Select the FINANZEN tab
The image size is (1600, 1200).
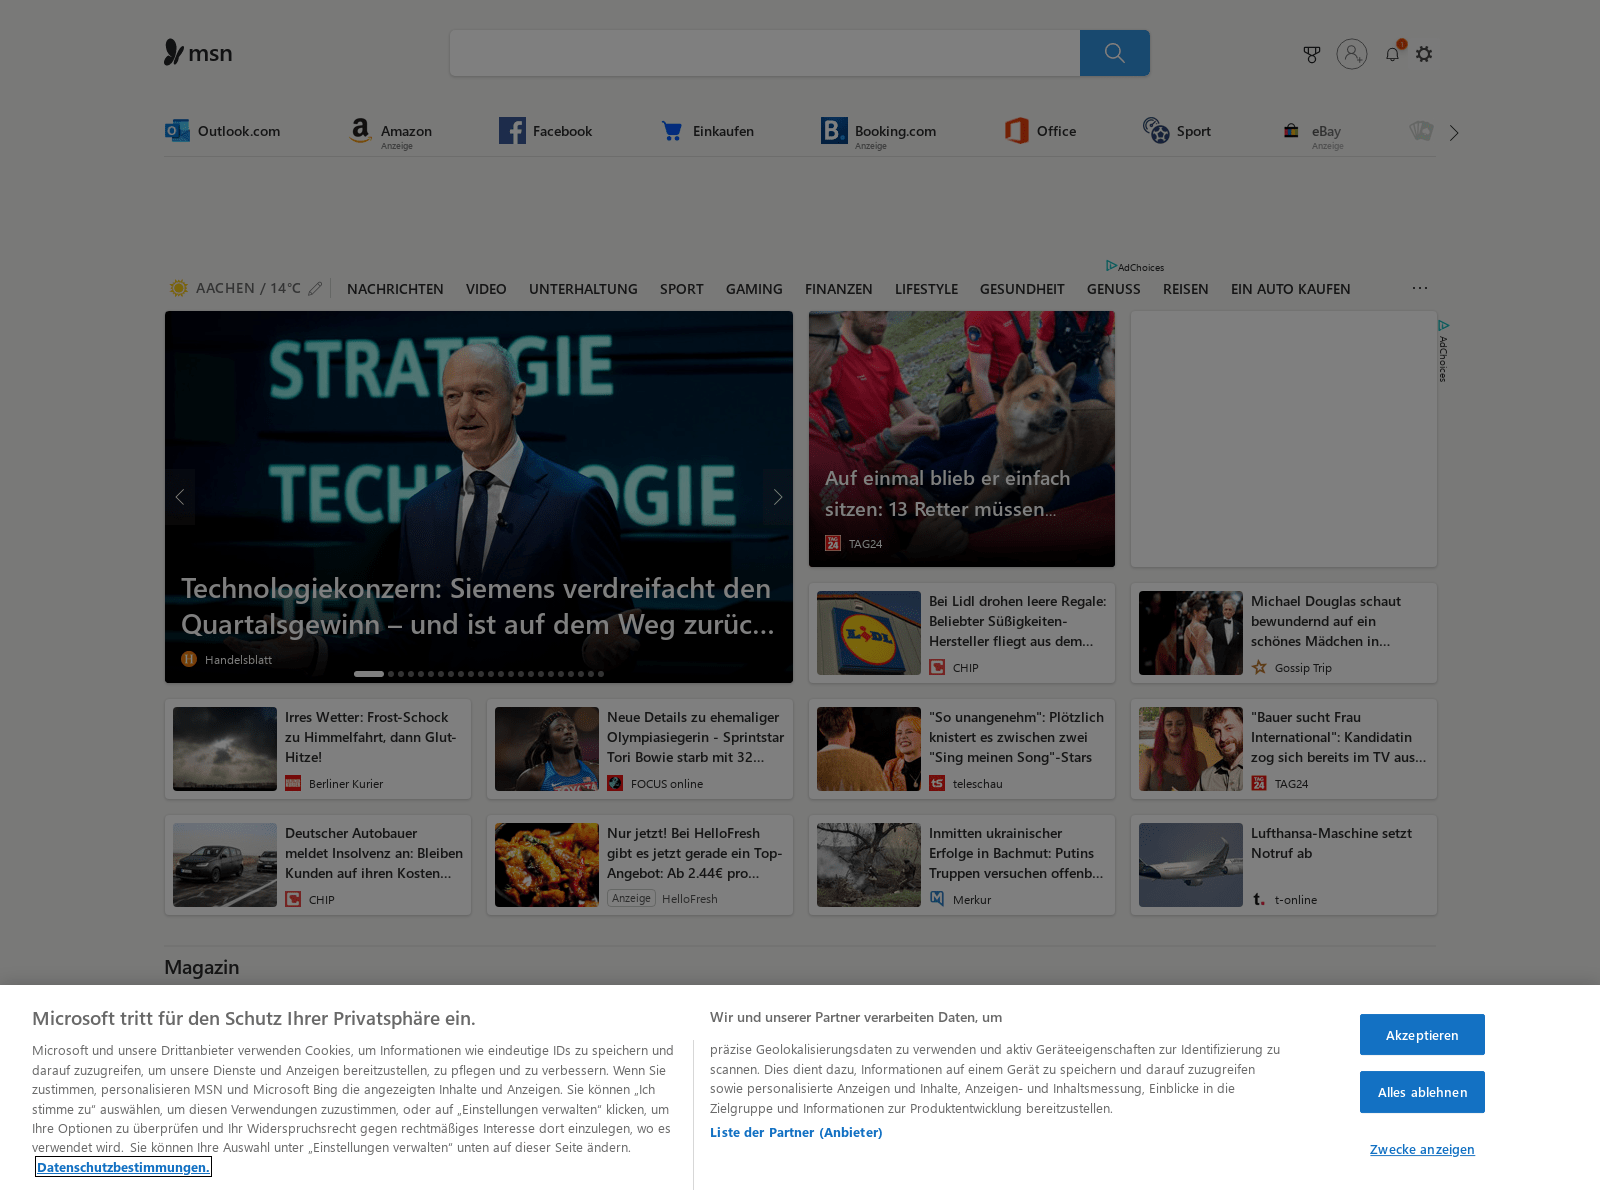tap(839, 289)
